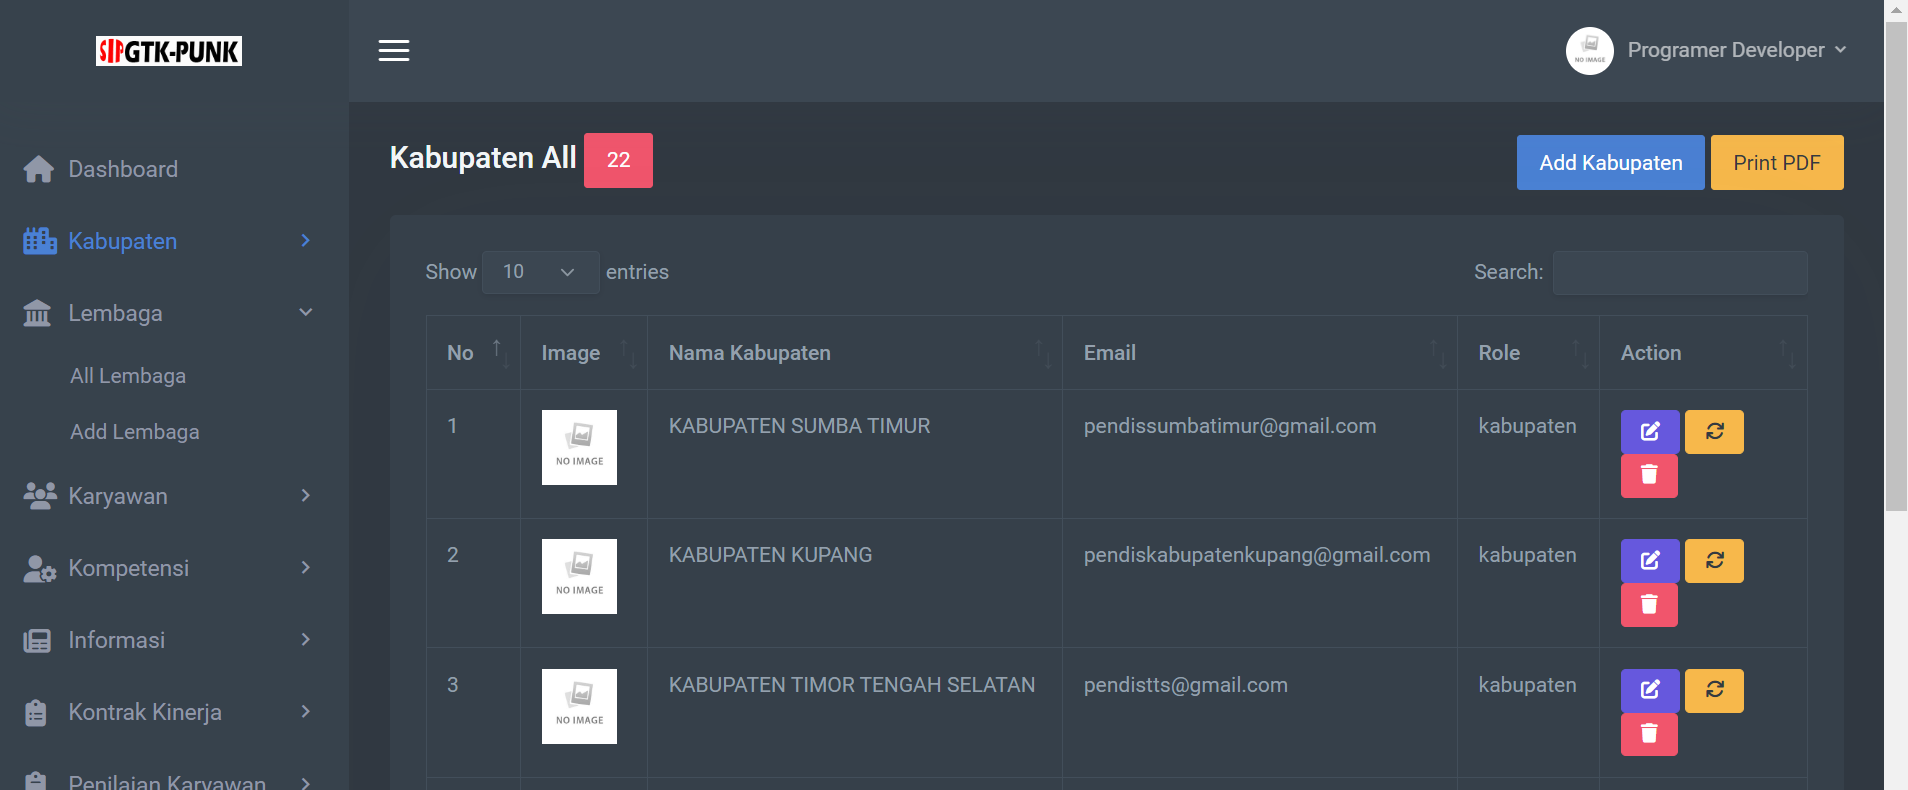Delete Kabupaten Timor Tengah Selatan row
The image size is (1908, 790).
click(x=1649, y=734)
